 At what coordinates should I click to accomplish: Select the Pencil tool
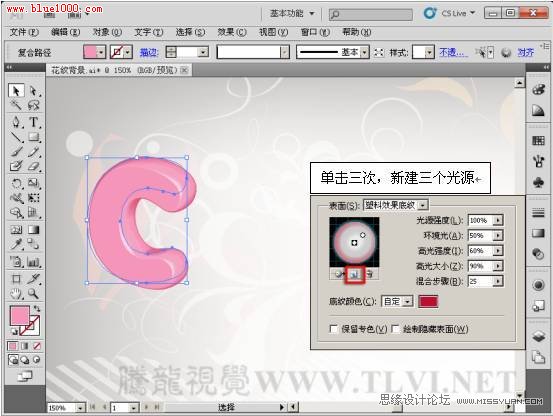[34, 152]
